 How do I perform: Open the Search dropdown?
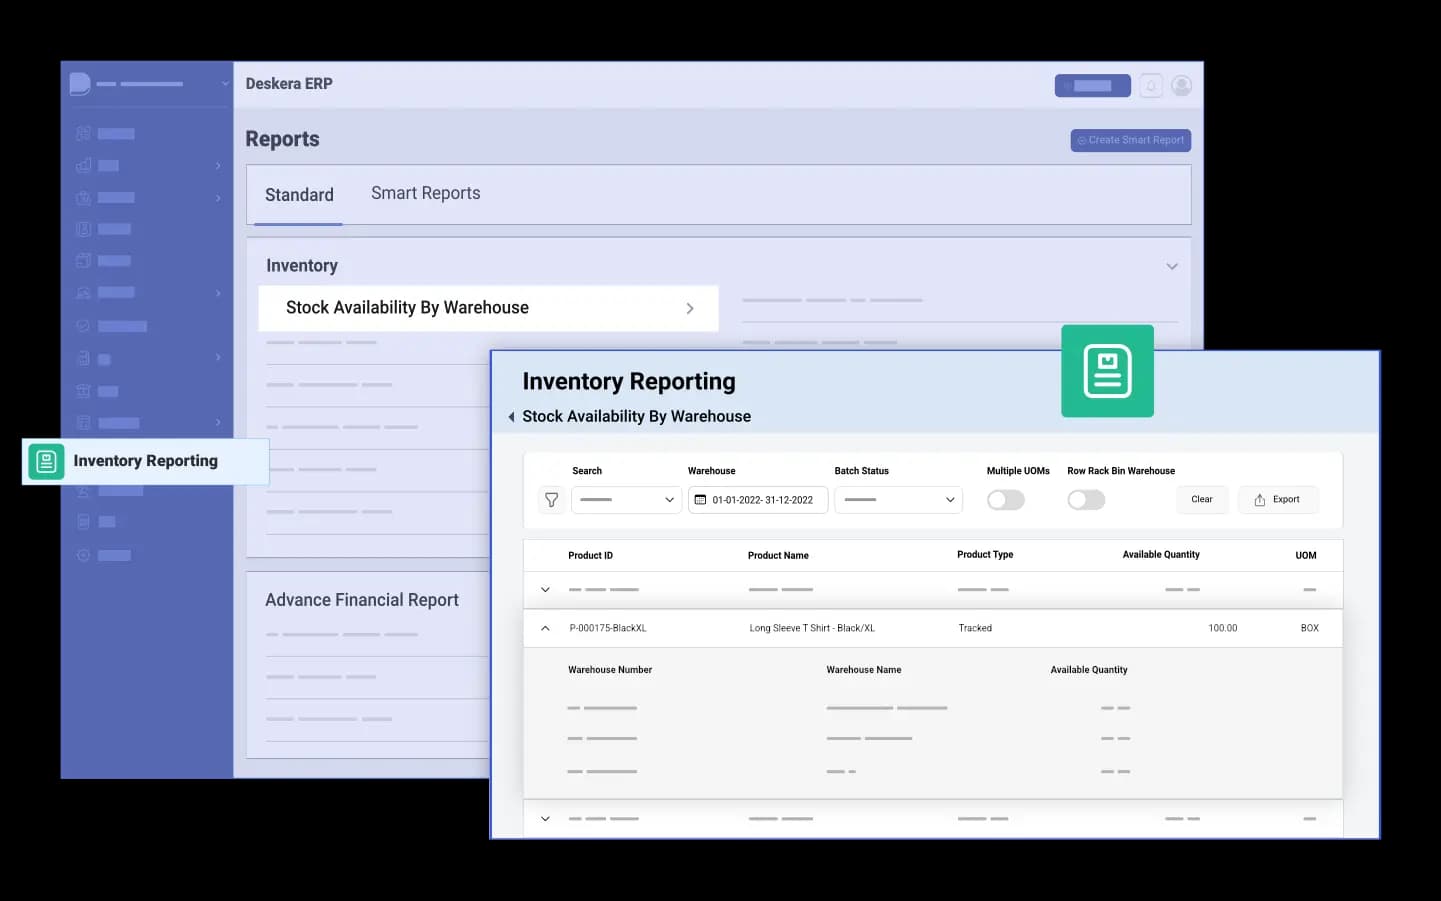[626, 500]
